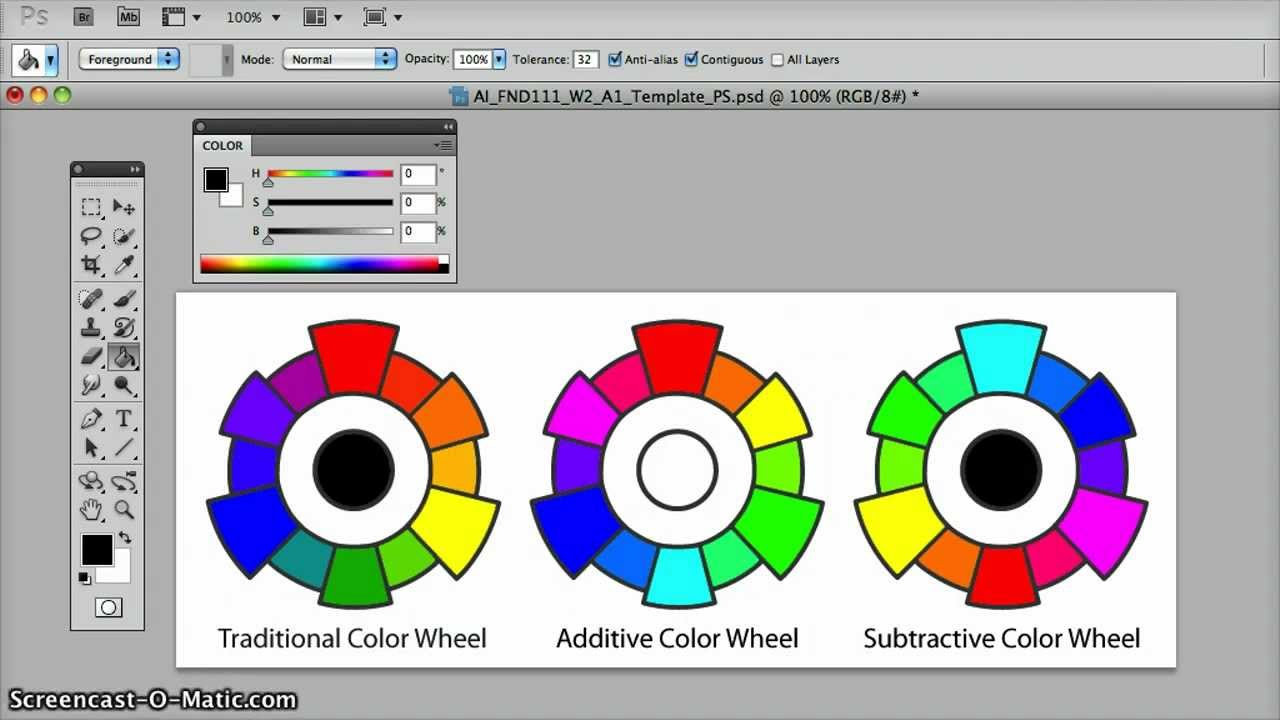Uncheck the Anti-alias checkbox
This screenshot has width=1280, height=720.
[615, 59]
